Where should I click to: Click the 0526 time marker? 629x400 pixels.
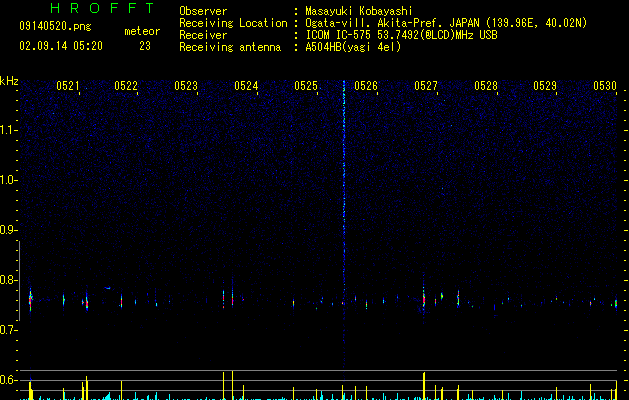point(366,85)
